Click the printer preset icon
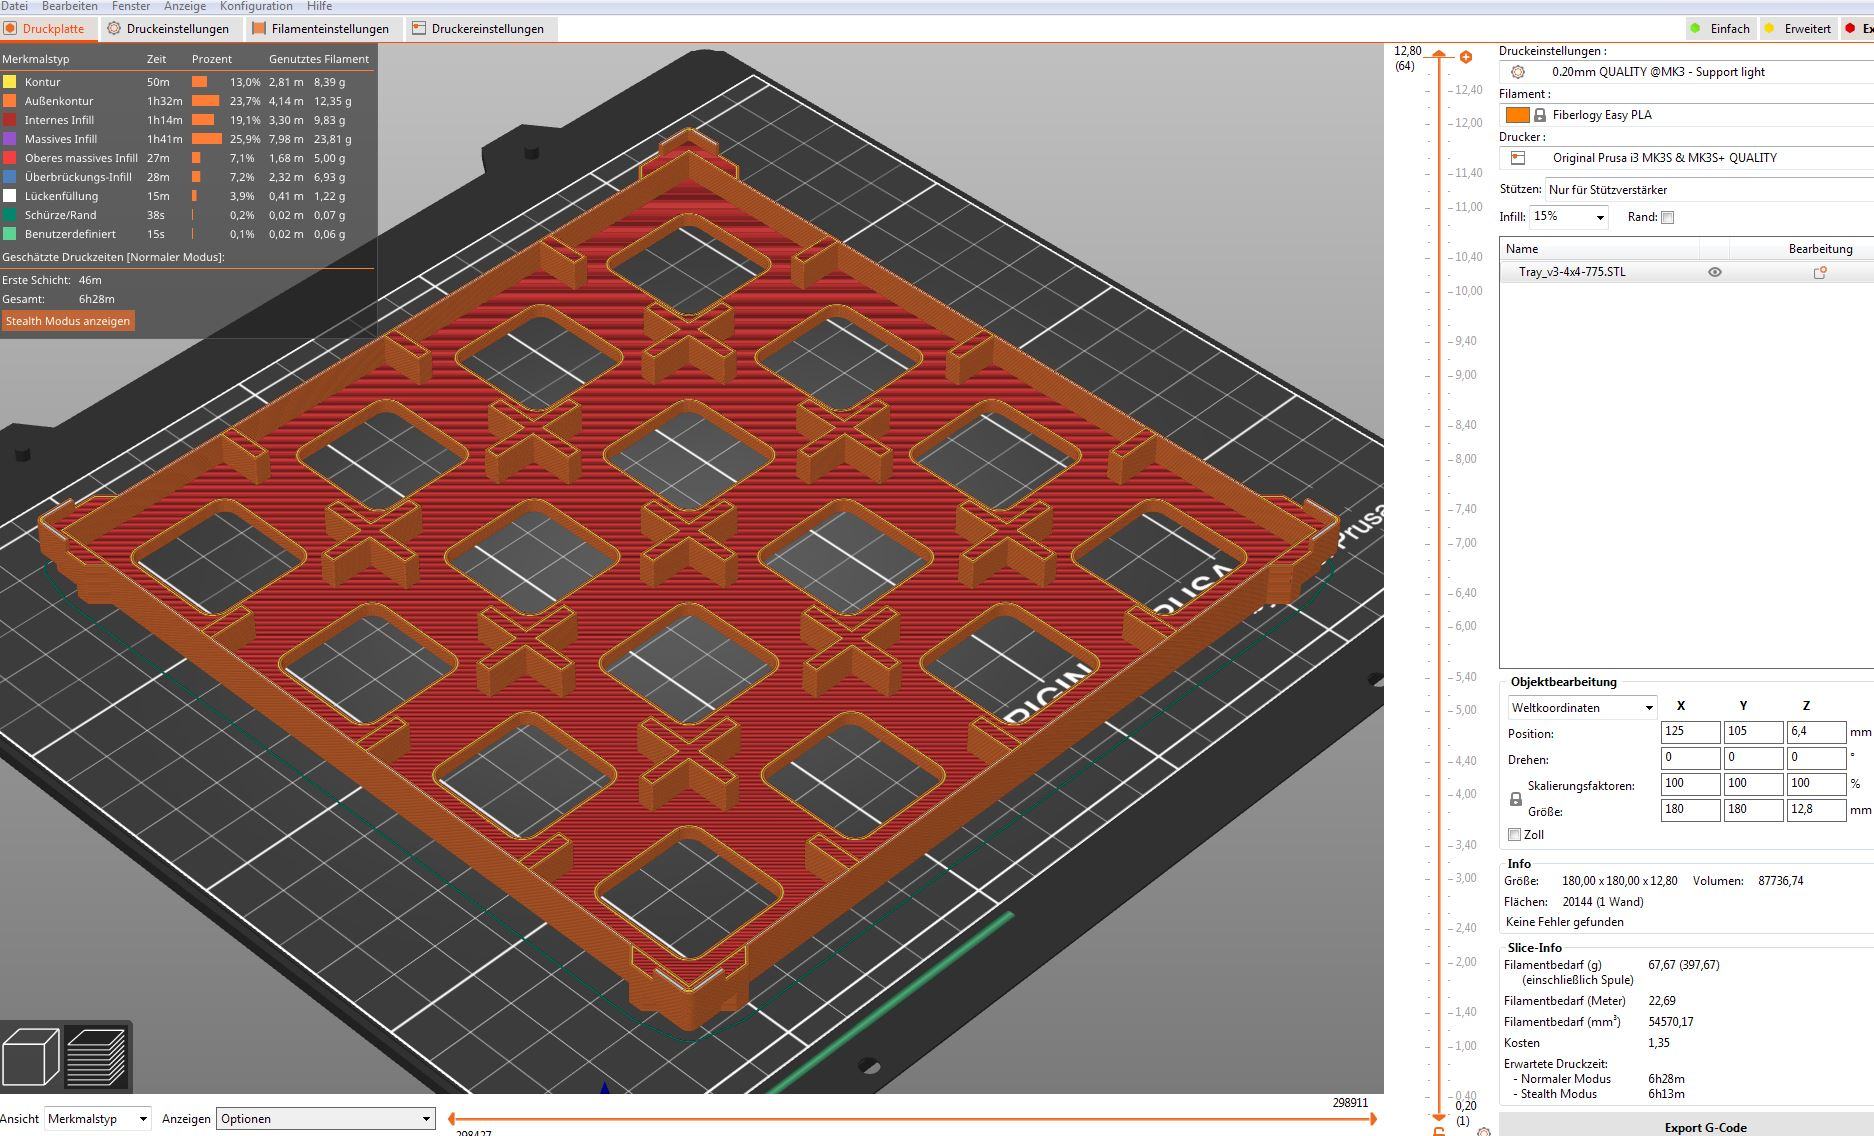Viewport: 1874px width, 1136px height. click(x=1518, y=158)
